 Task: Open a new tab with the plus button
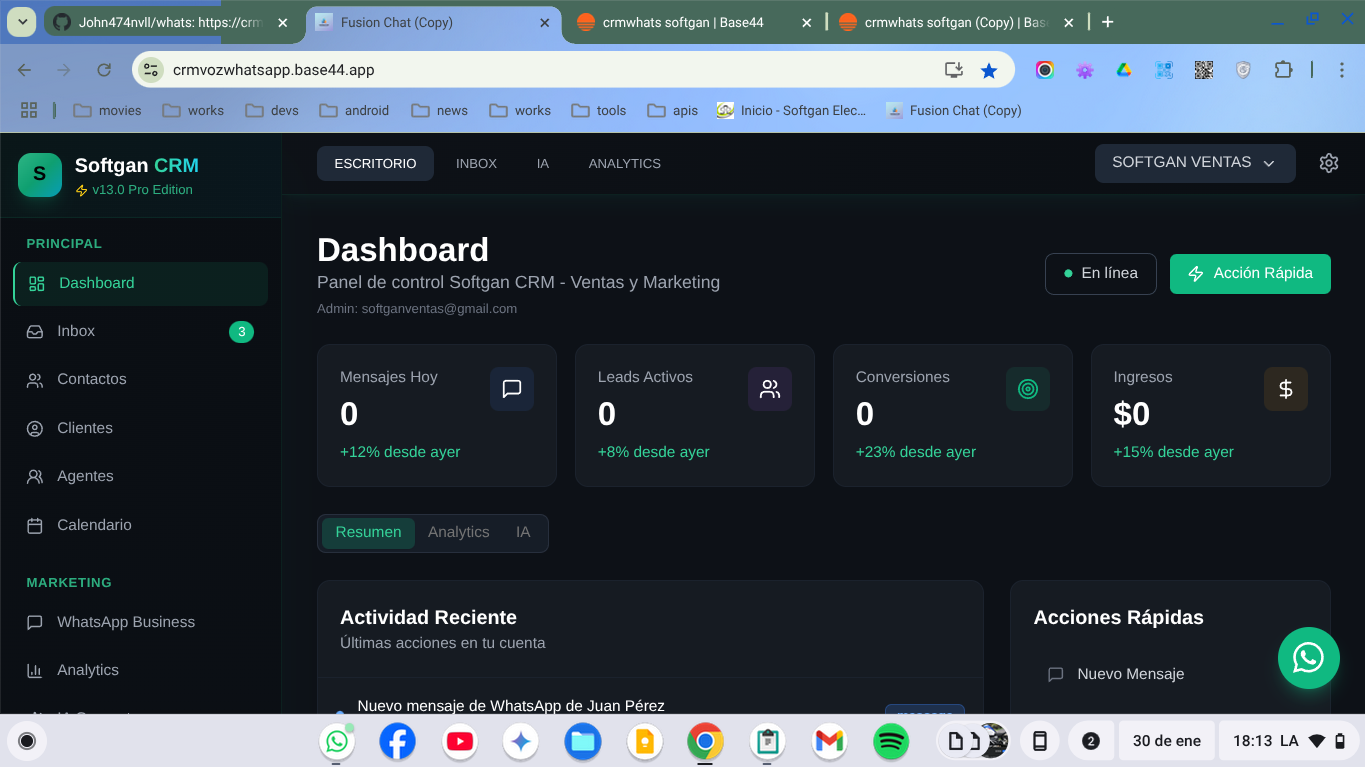pyautogui.click(x=1107, y=22)
